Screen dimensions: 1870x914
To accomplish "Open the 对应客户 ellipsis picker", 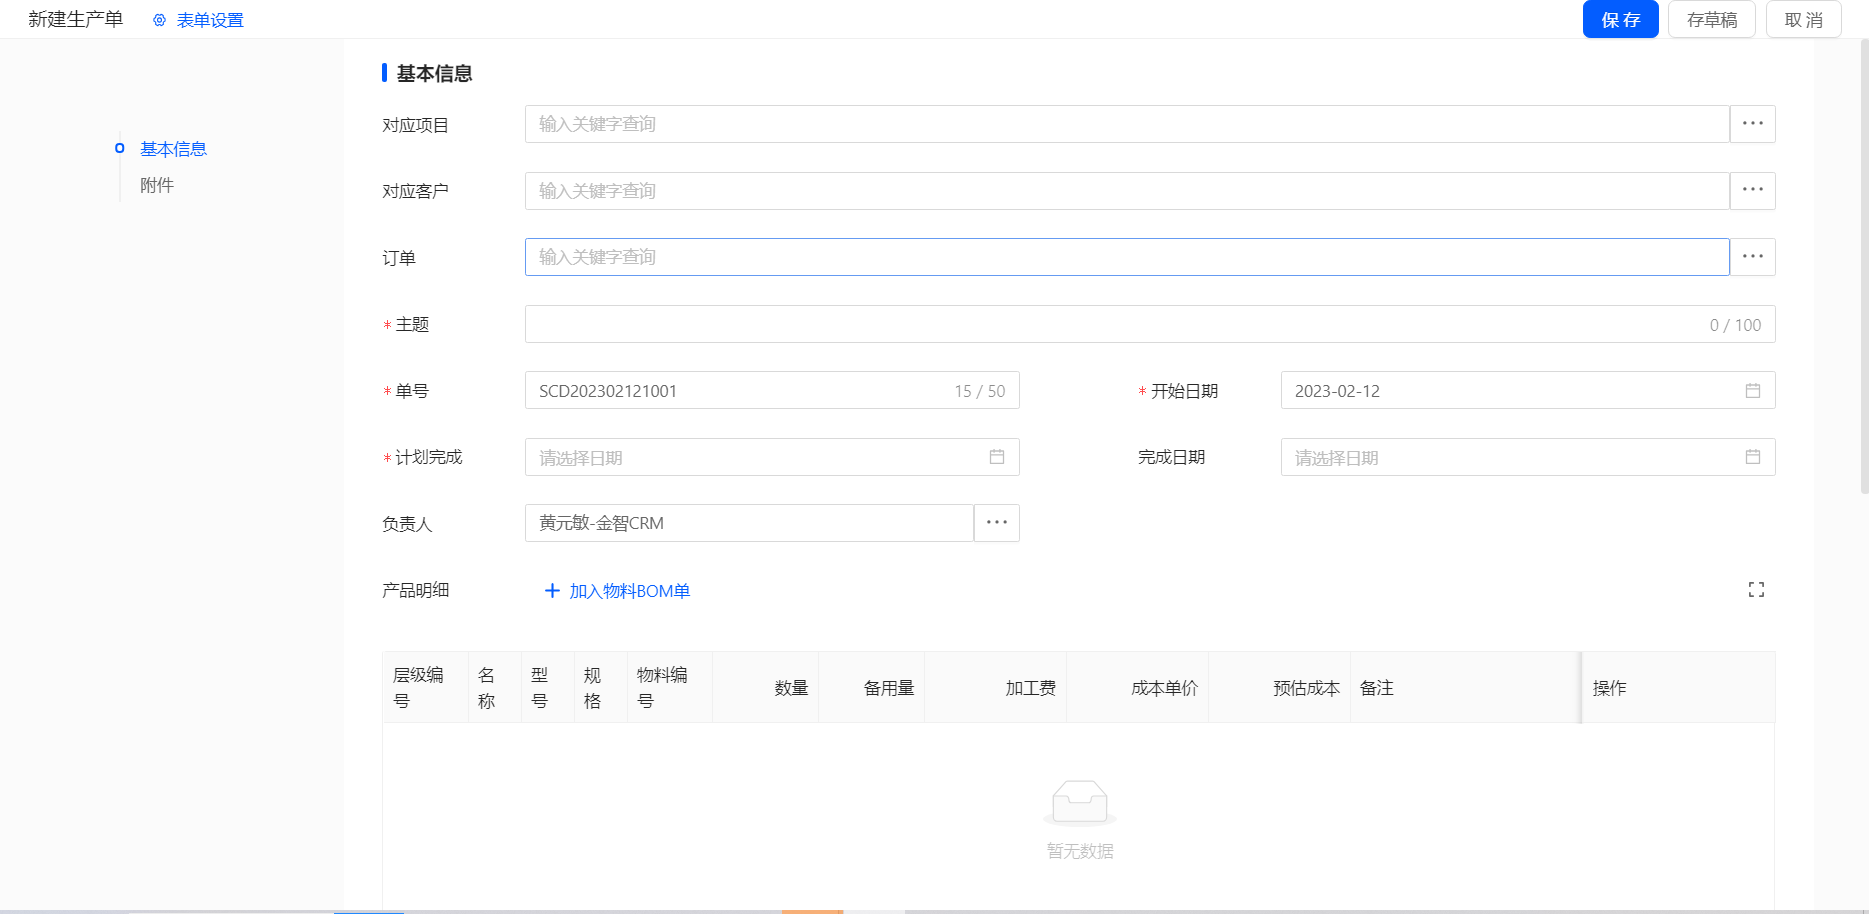I will (1752, 191).
